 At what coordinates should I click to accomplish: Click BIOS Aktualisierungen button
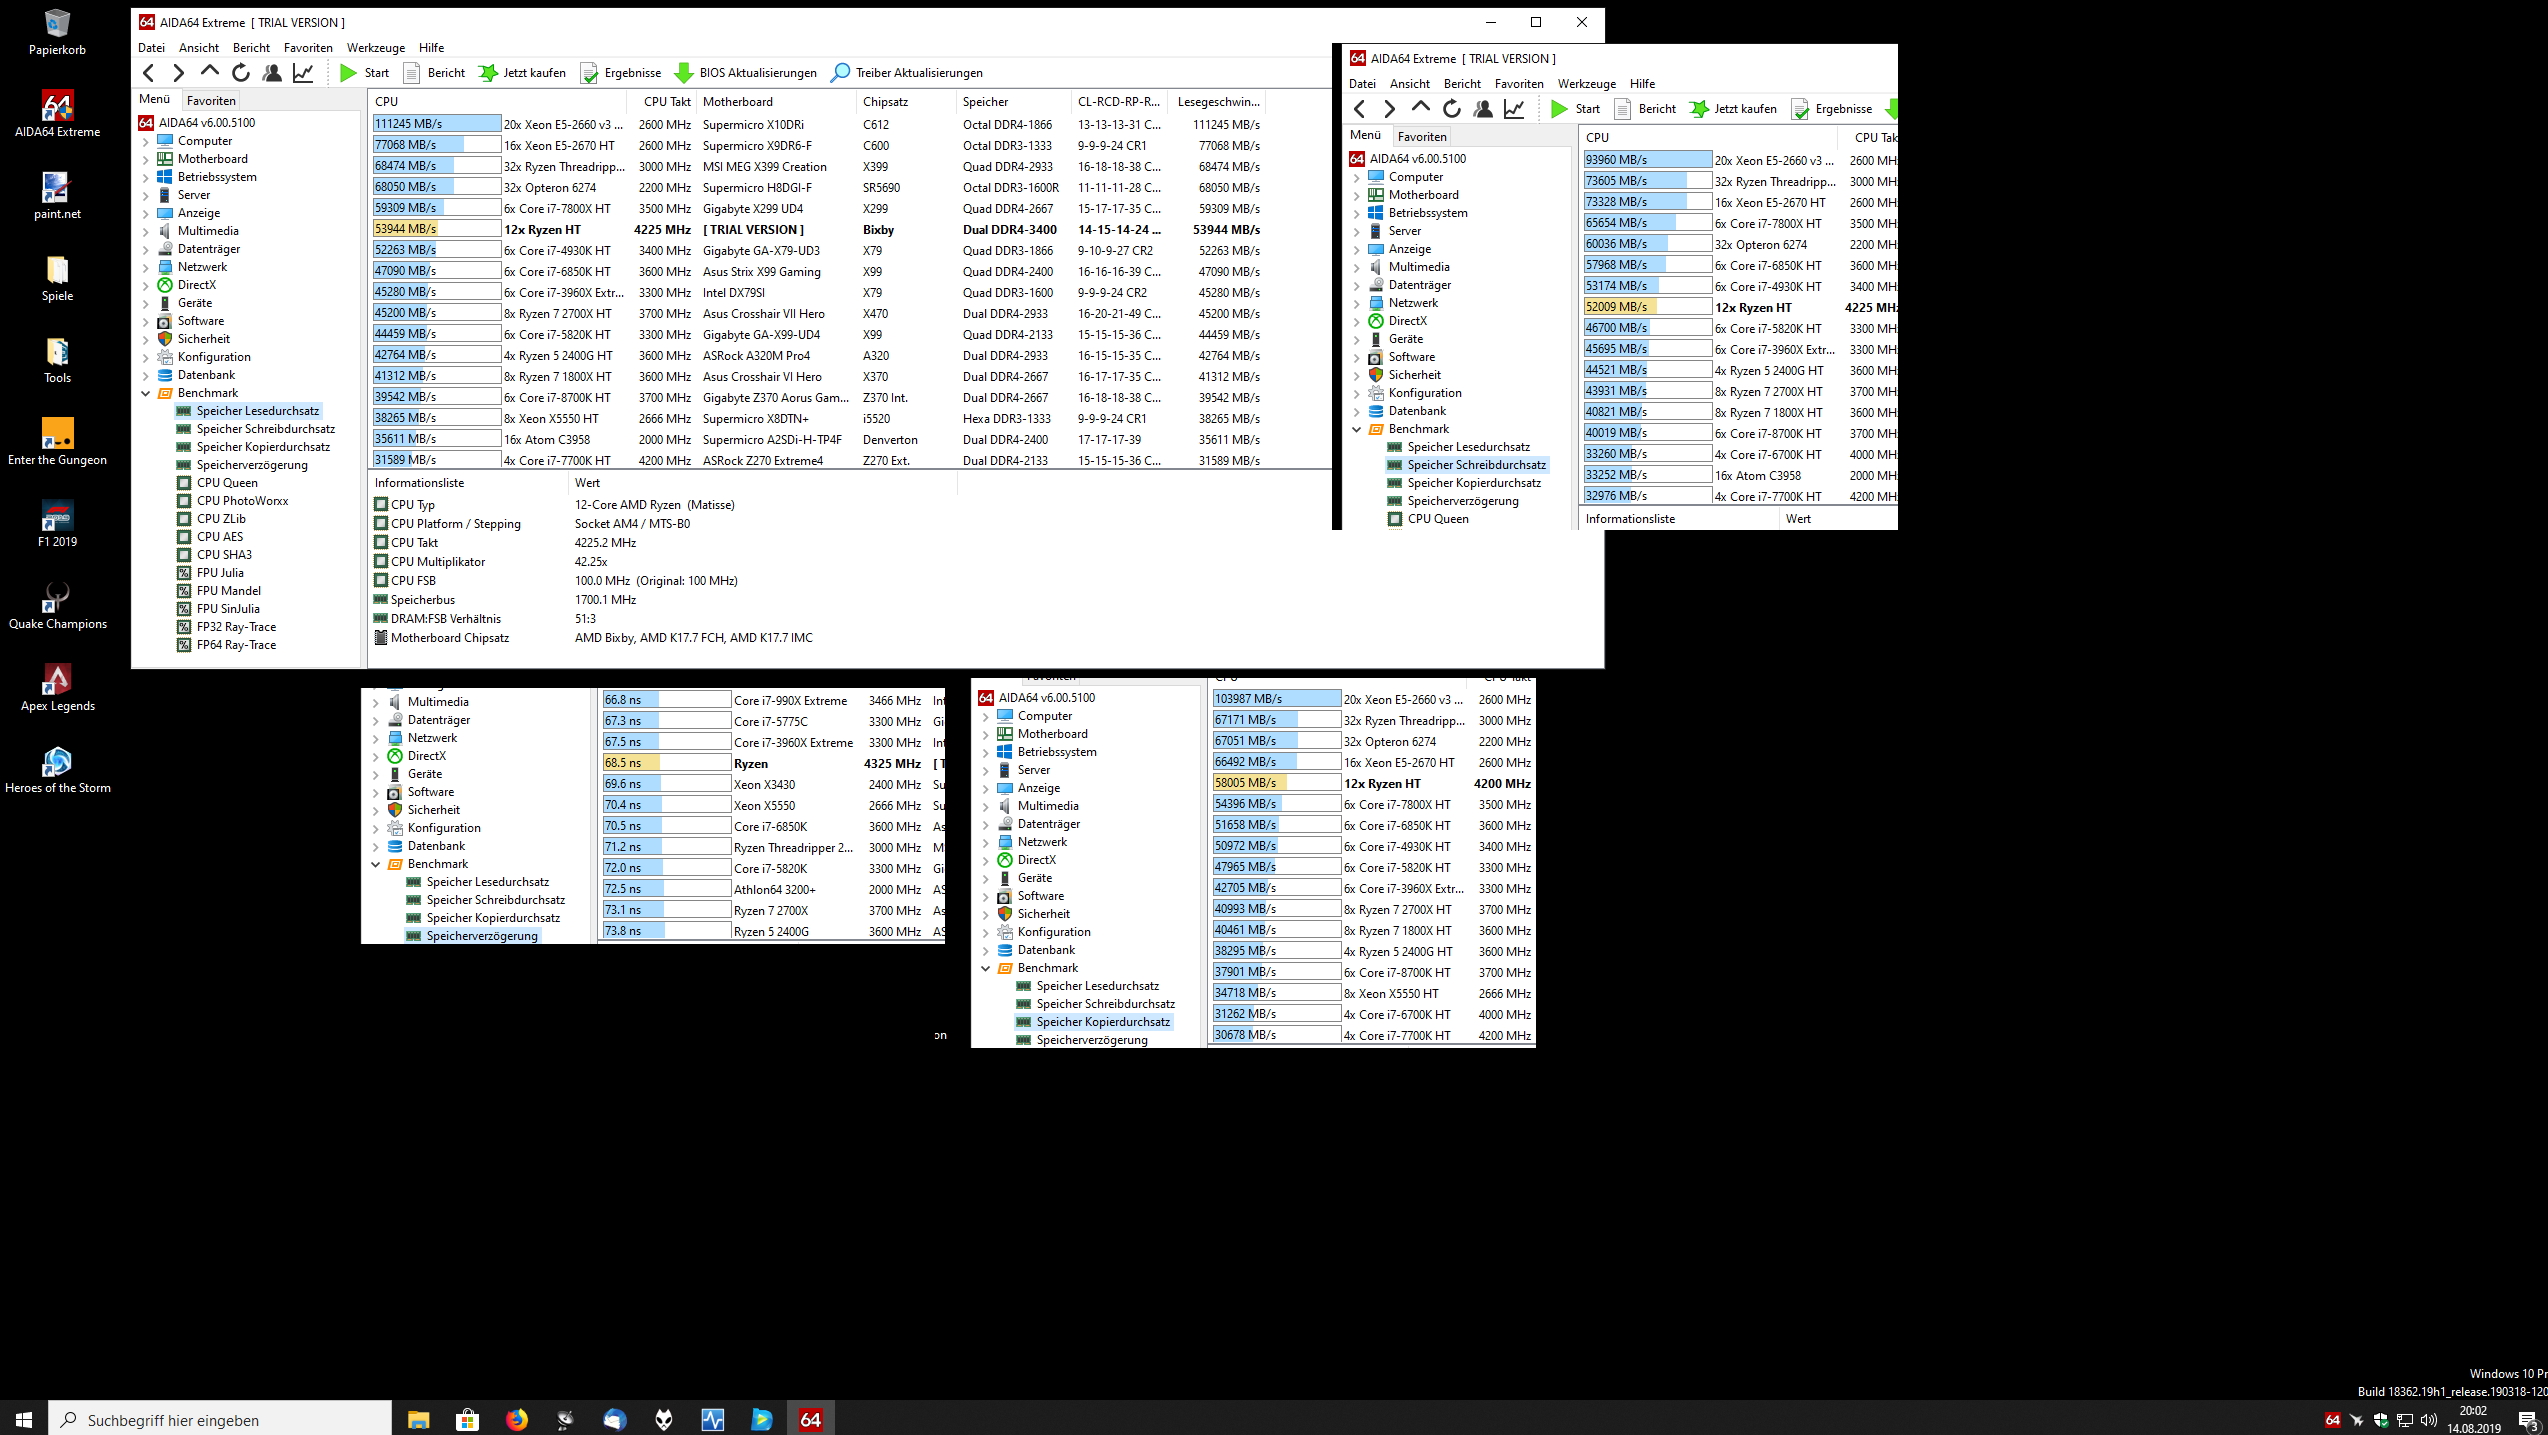coord(746,72)
